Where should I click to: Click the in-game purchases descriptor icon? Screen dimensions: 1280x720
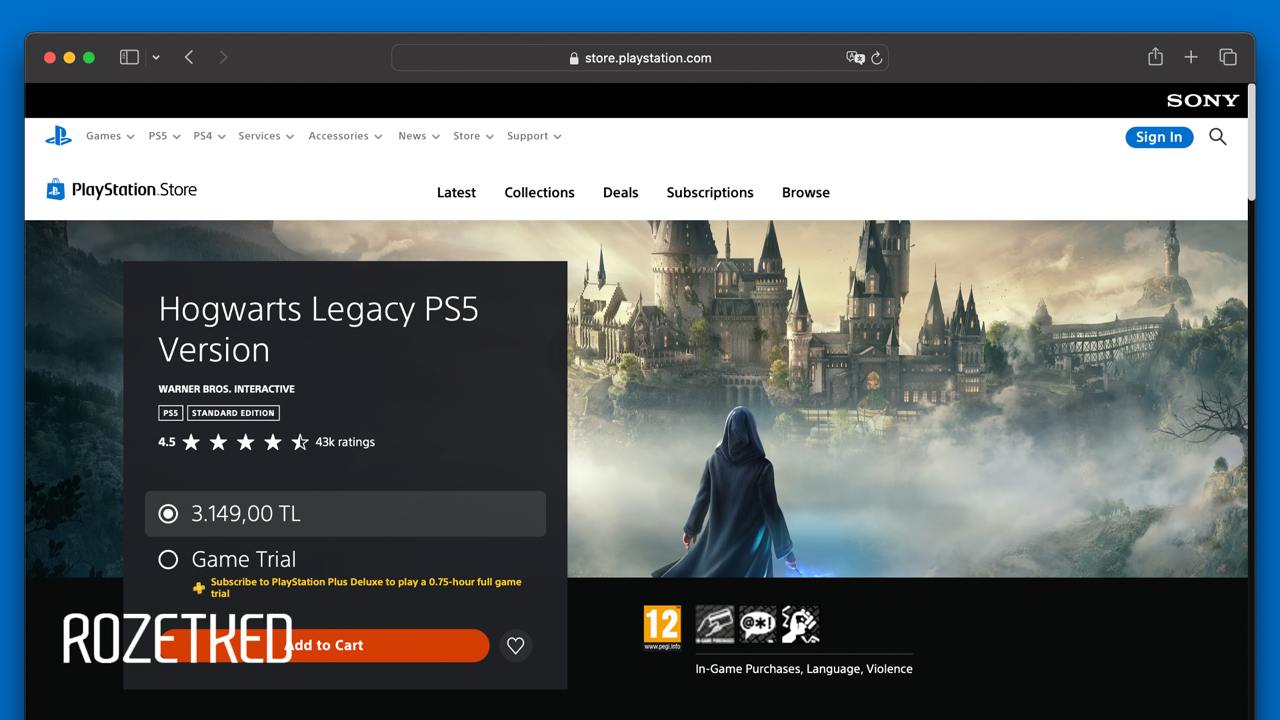(x=714, y=624)
